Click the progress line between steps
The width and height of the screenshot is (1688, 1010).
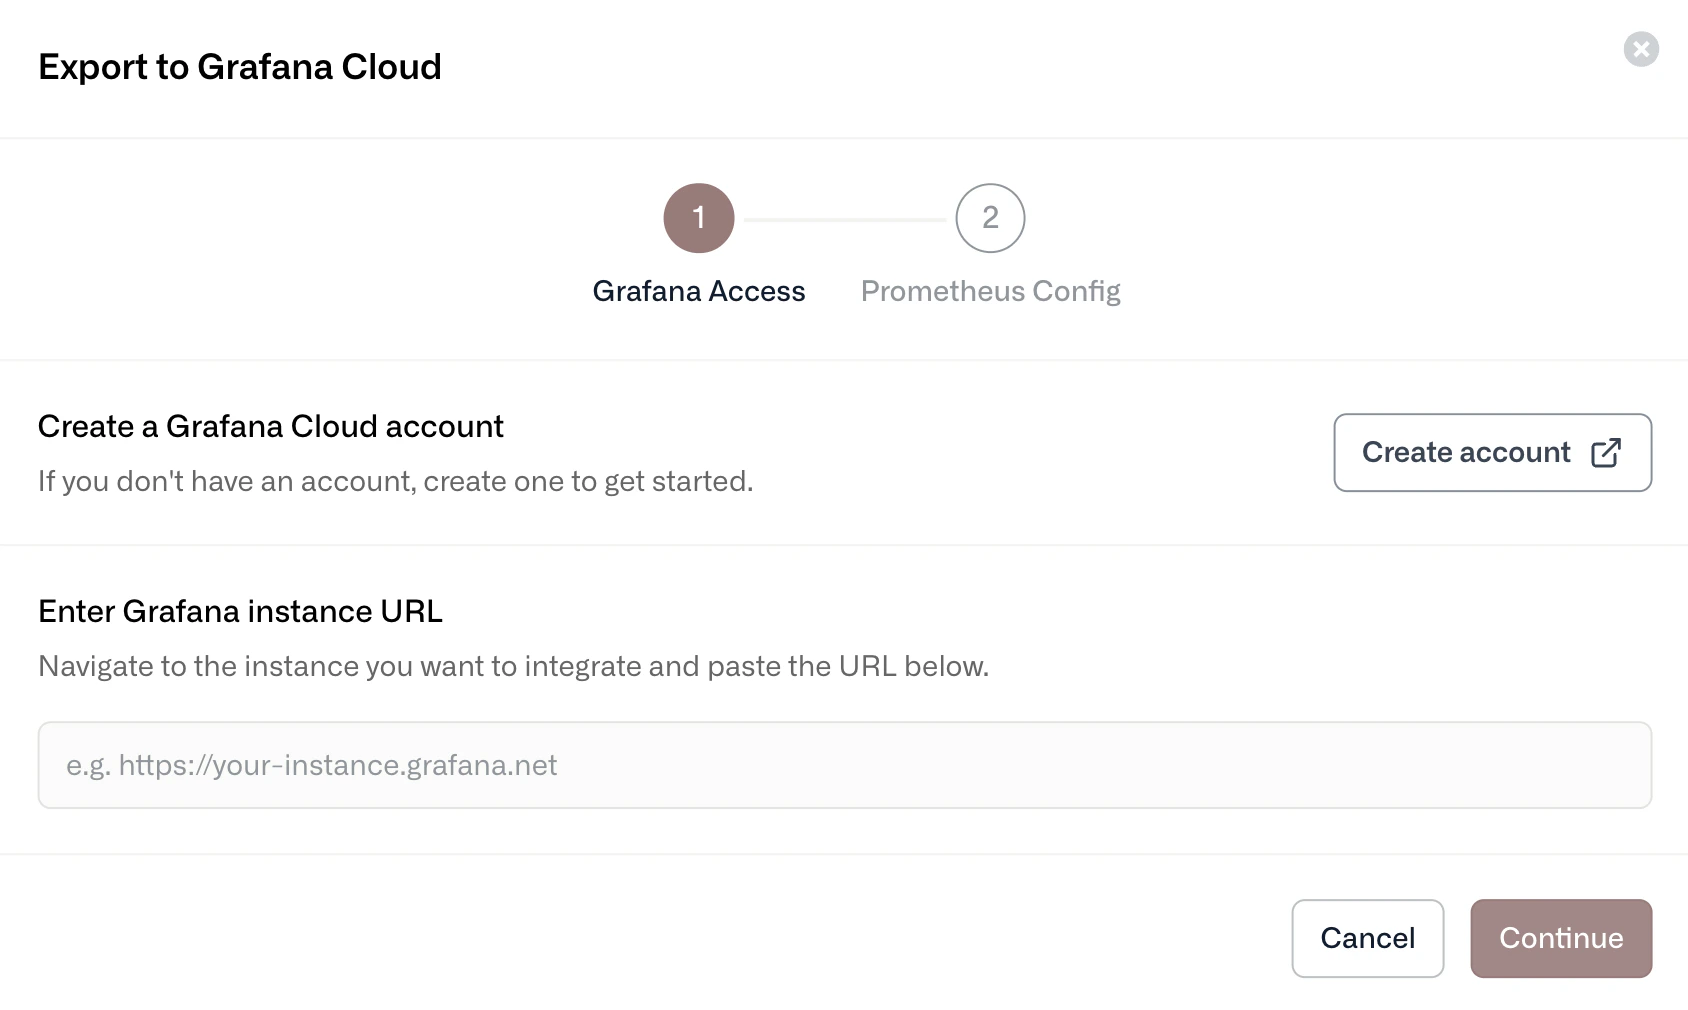click(x=844, y=218)
